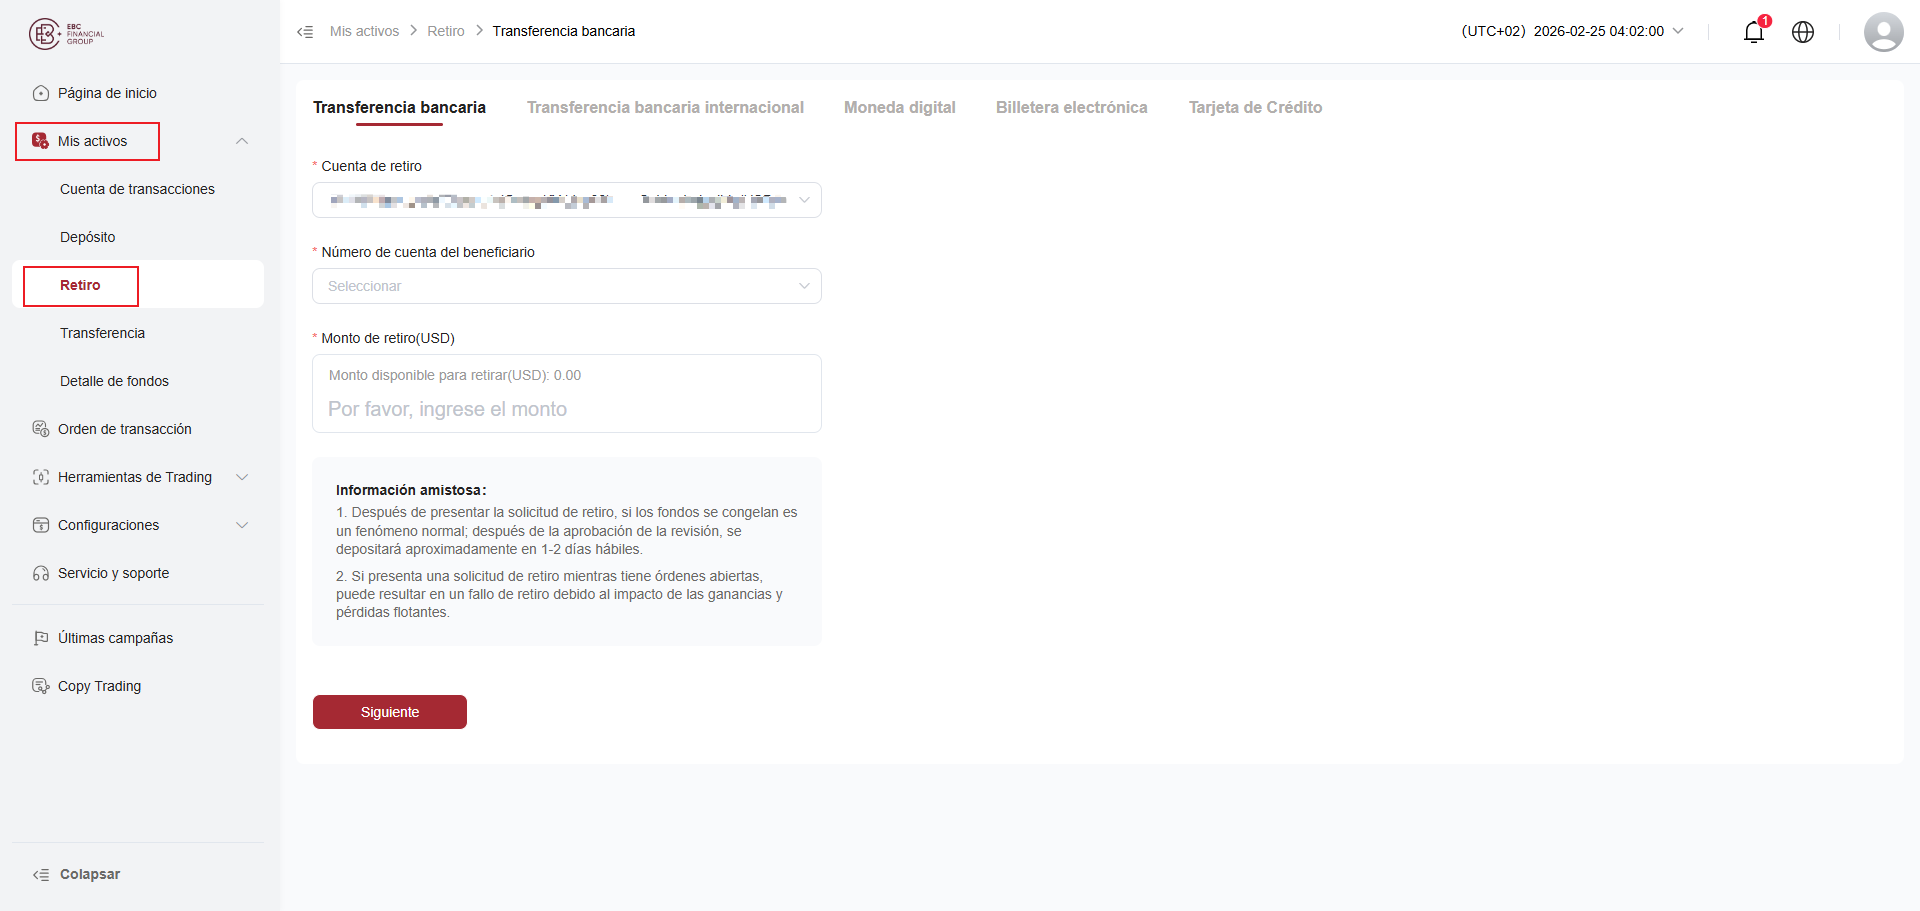Expand the Configuraciones menu
This screenshot has width=1920, height=911.
(x=241, y=525)
